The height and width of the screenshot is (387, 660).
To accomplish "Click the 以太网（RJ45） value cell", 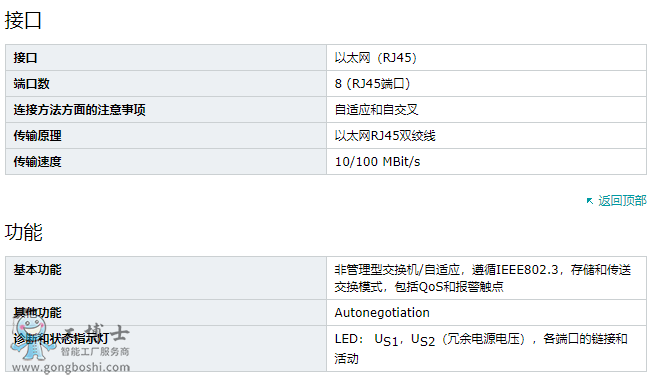I will [486, 58].
